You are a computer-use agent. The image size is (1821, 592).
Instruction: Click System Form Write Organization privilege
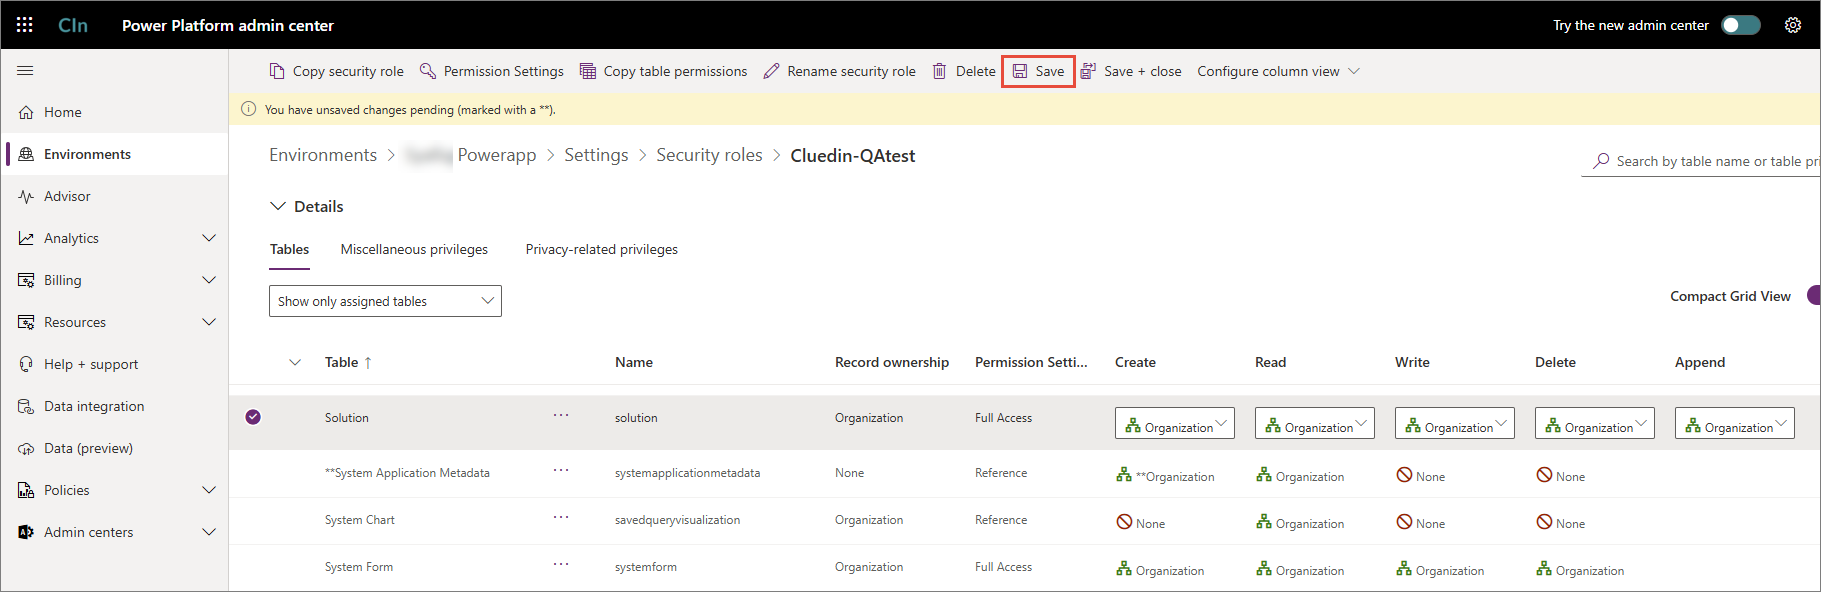click(x=1440, y=570)
